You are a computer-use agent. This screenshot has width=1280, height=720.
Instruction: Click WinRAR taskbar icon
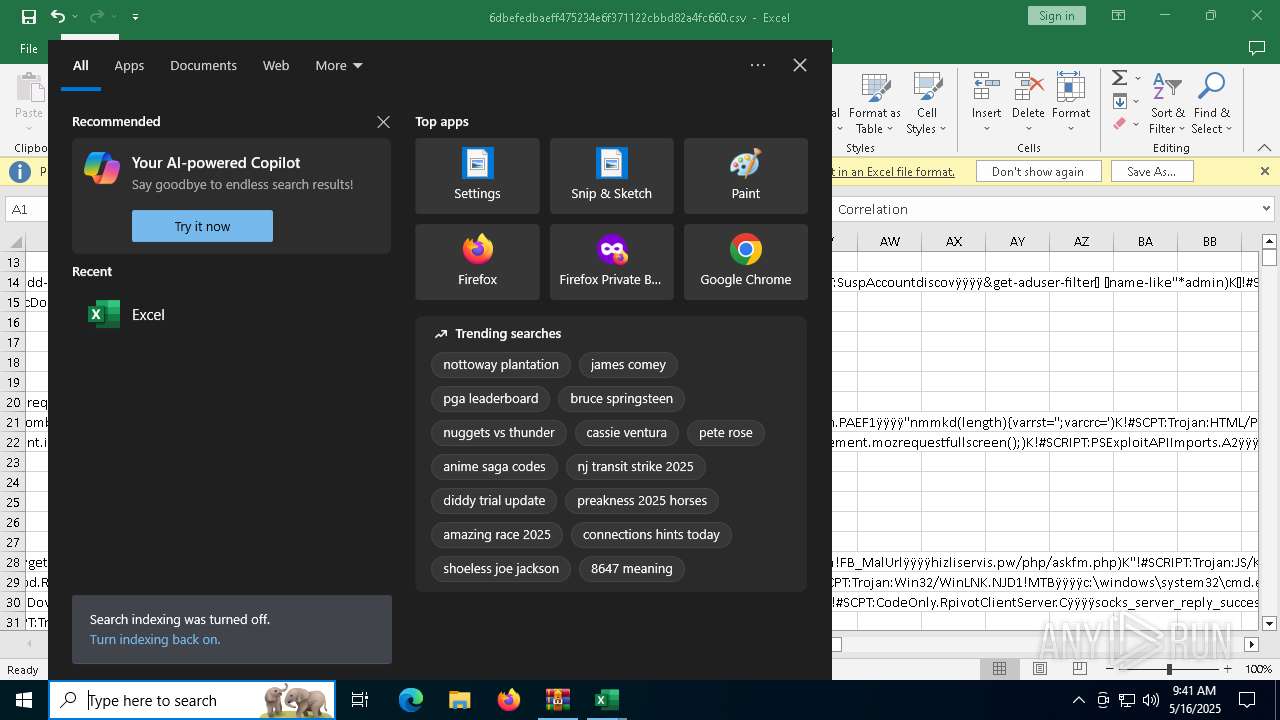tap(557, 700)
